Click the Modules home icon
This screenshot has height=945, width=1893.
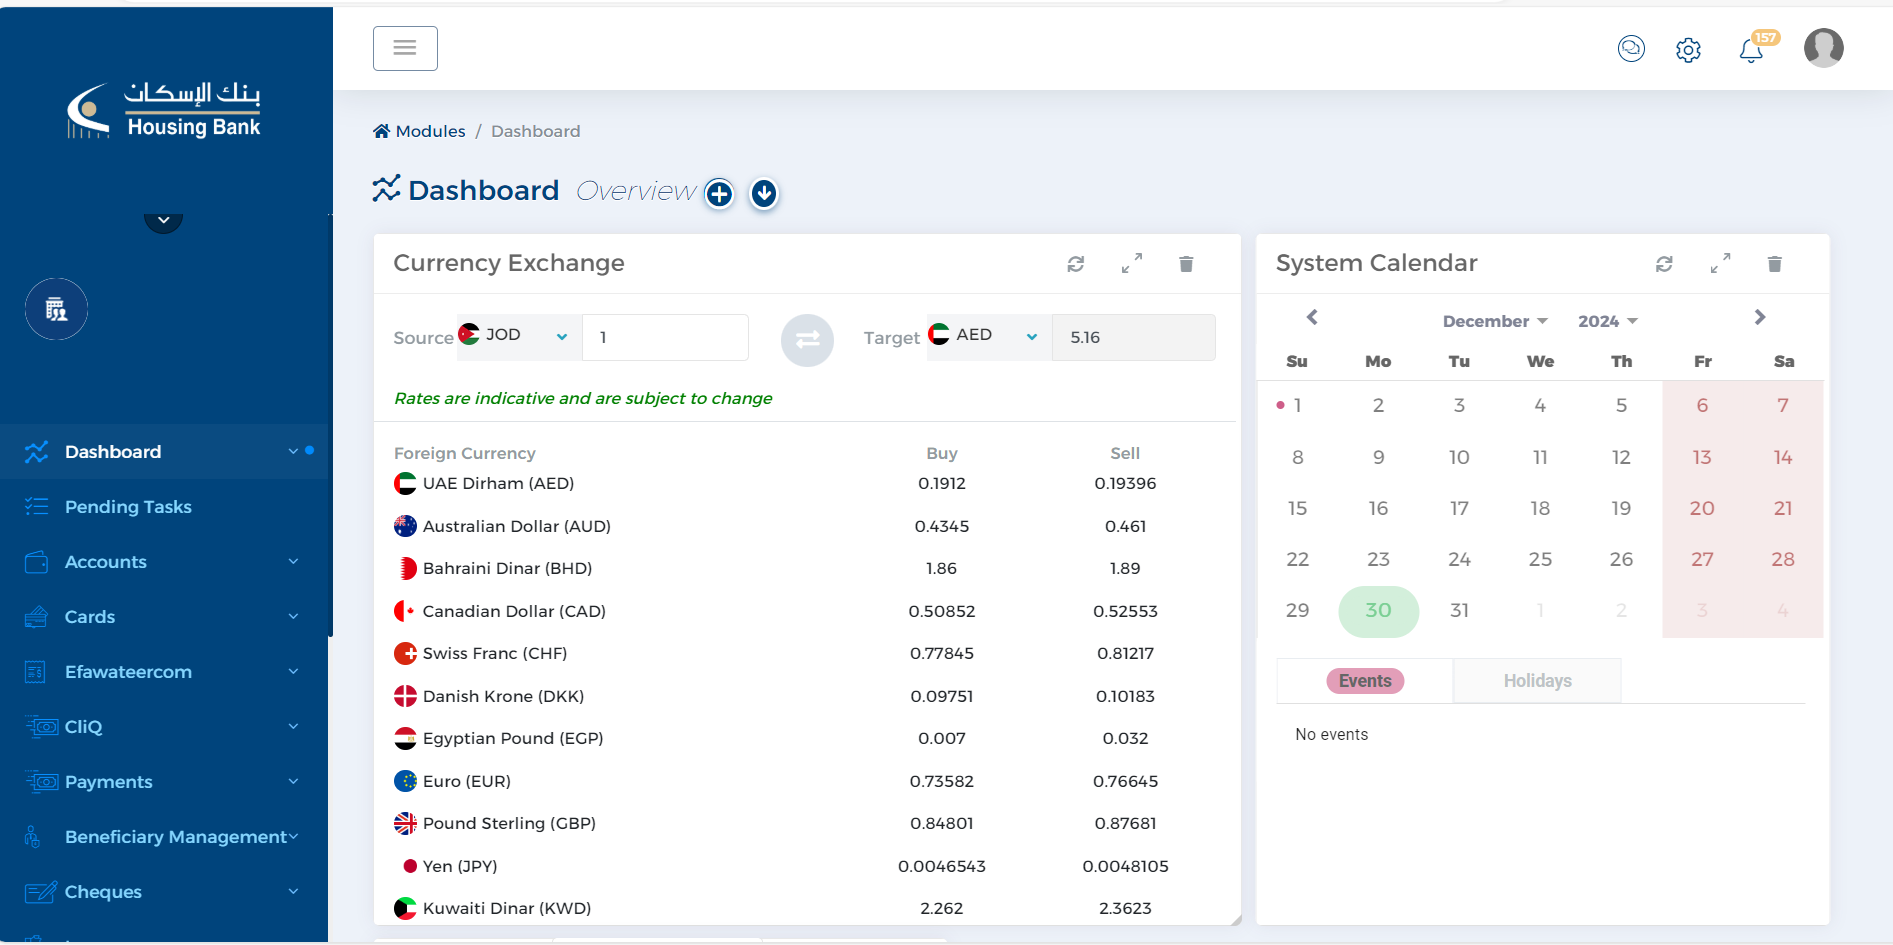pyautogui.click(x=381, y=131)
